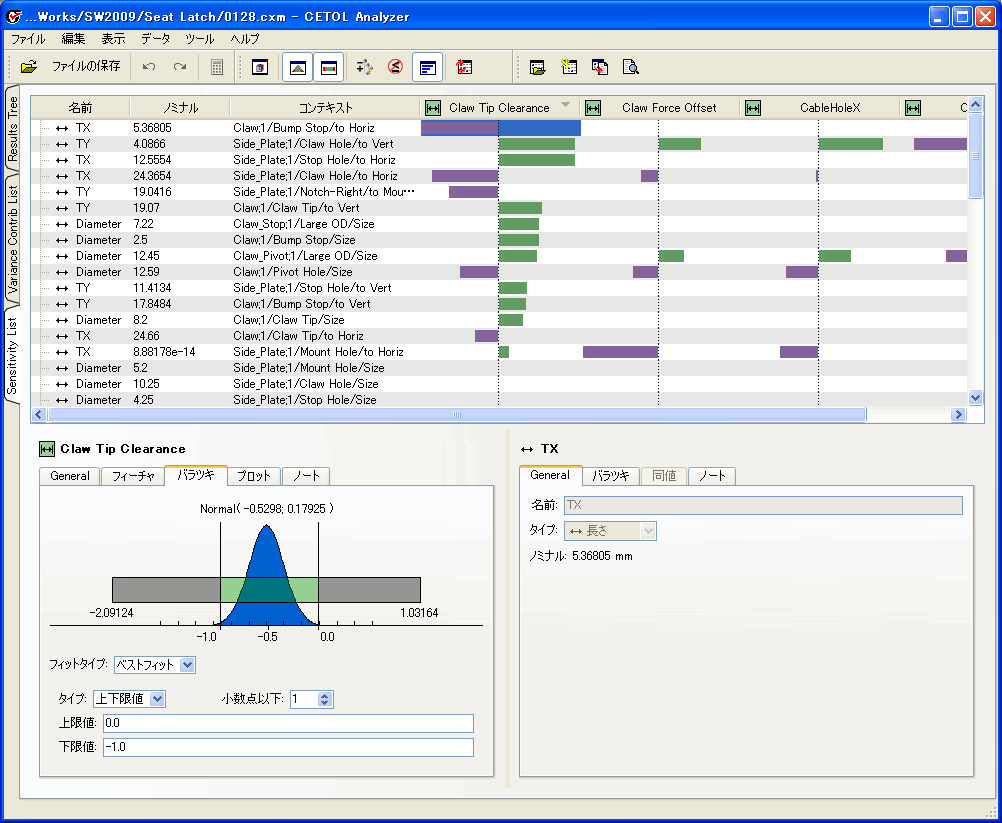Image resolution: width=1002 pixels, height=823 pixels.
Task: Open the タイプ 上下限値 dropdown
Action: coord(129,699)
